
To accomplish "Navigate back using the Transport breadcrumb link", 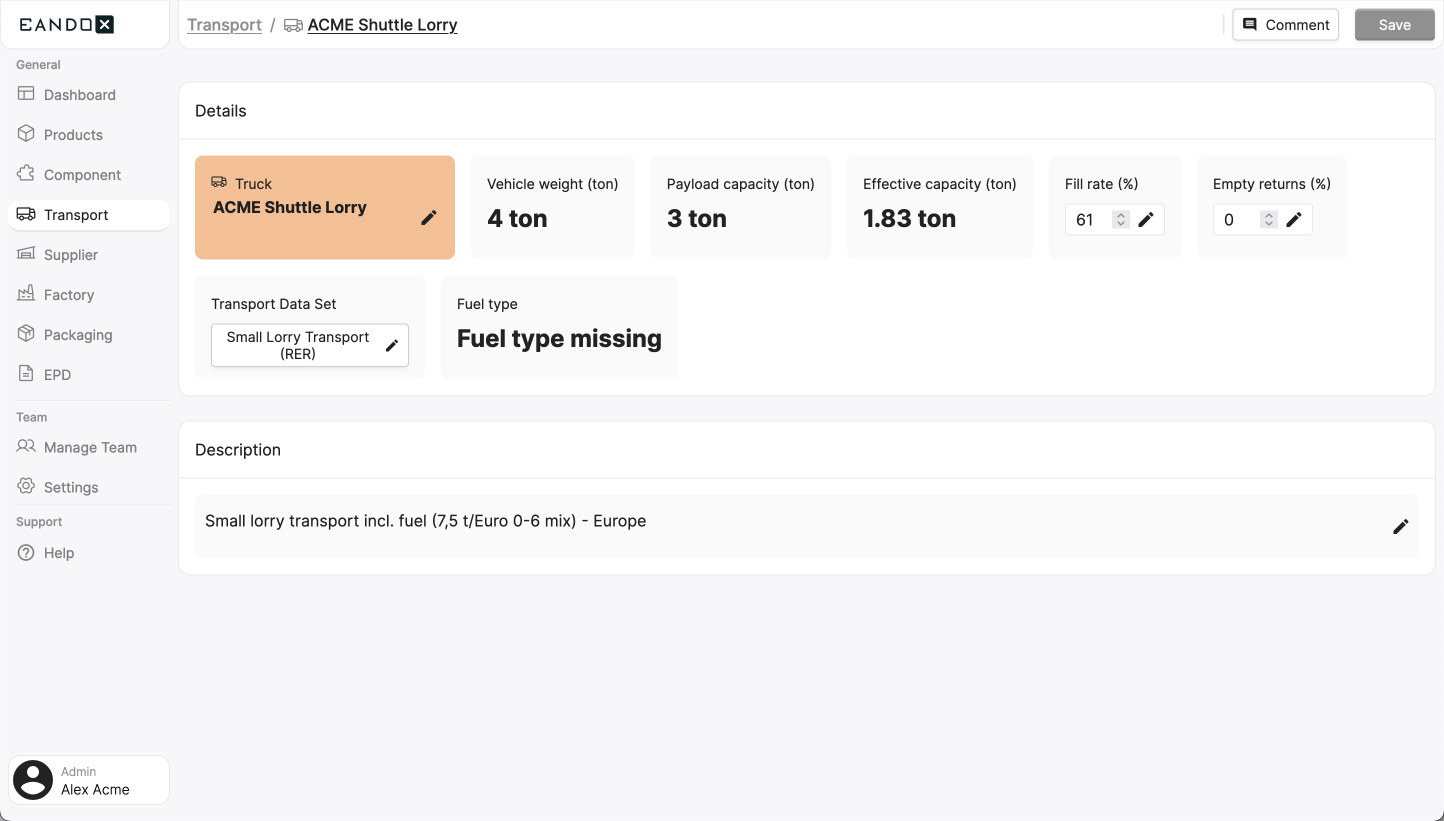I will pos(224,24).
